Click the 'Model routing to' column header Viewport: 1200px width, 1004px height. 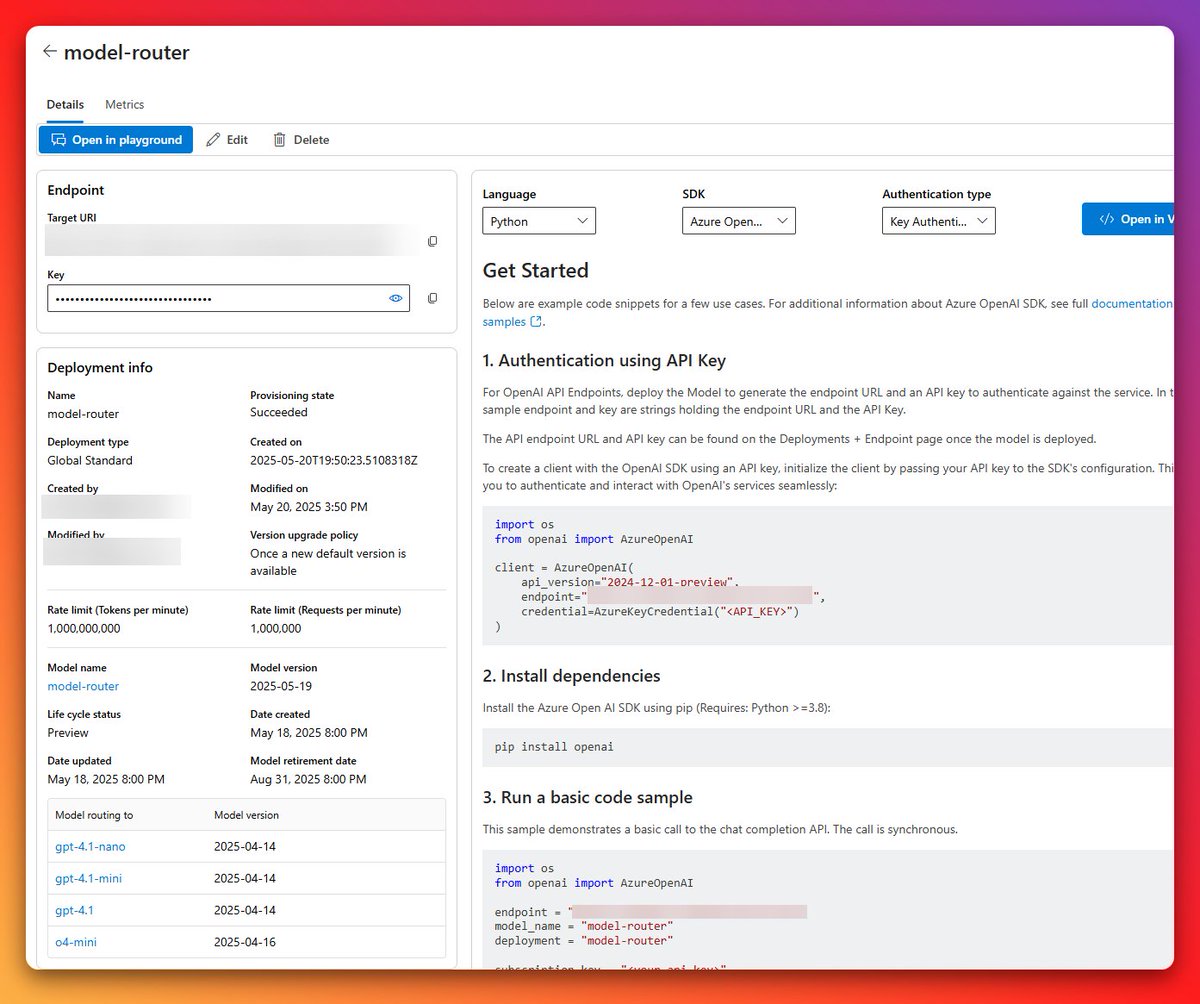coord(94,815)
